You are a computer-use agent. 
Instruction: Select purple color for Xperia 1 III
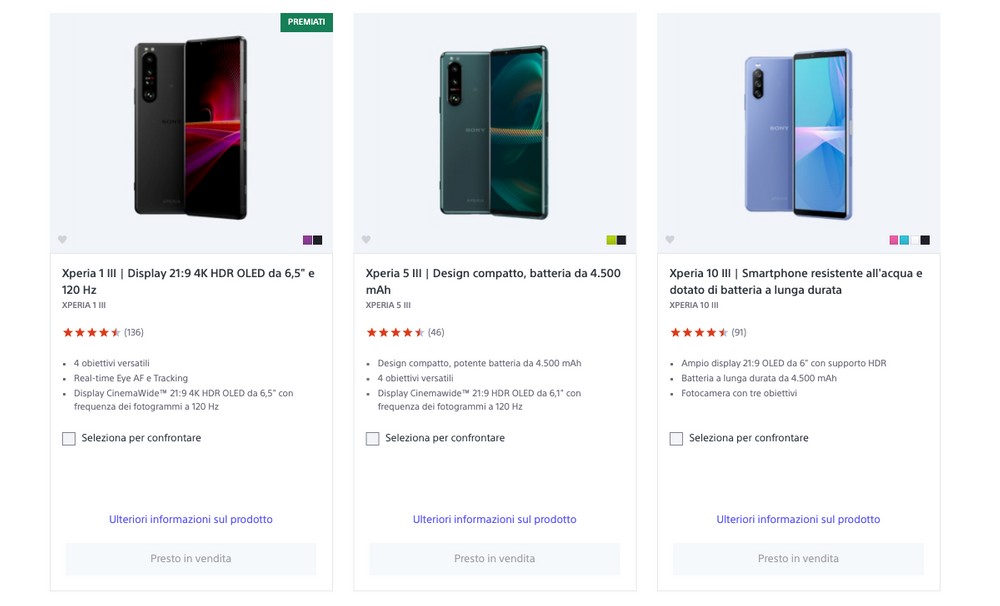pos(307,240)
